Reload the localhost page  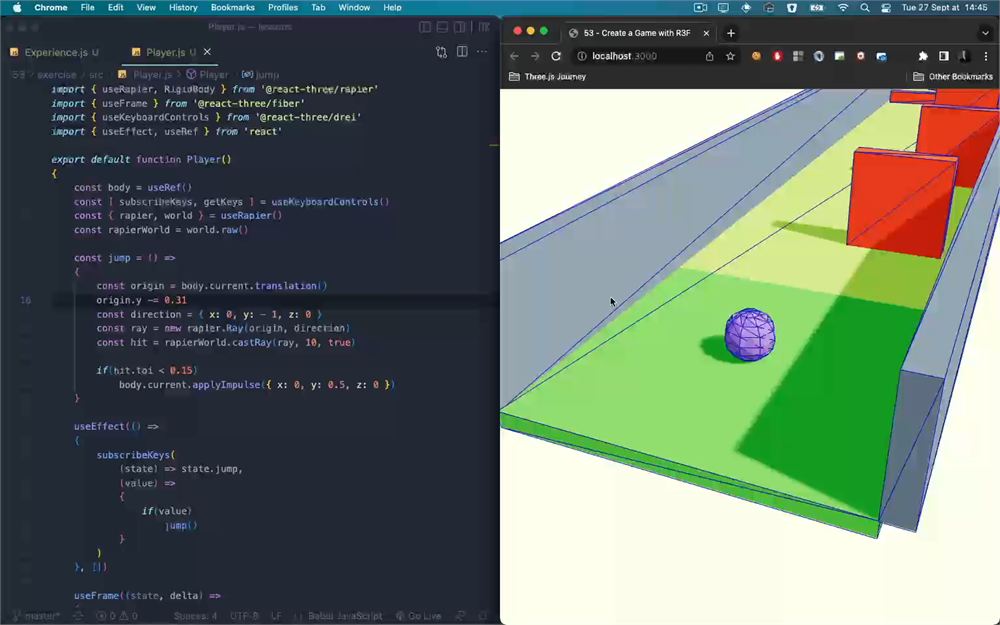556,56
